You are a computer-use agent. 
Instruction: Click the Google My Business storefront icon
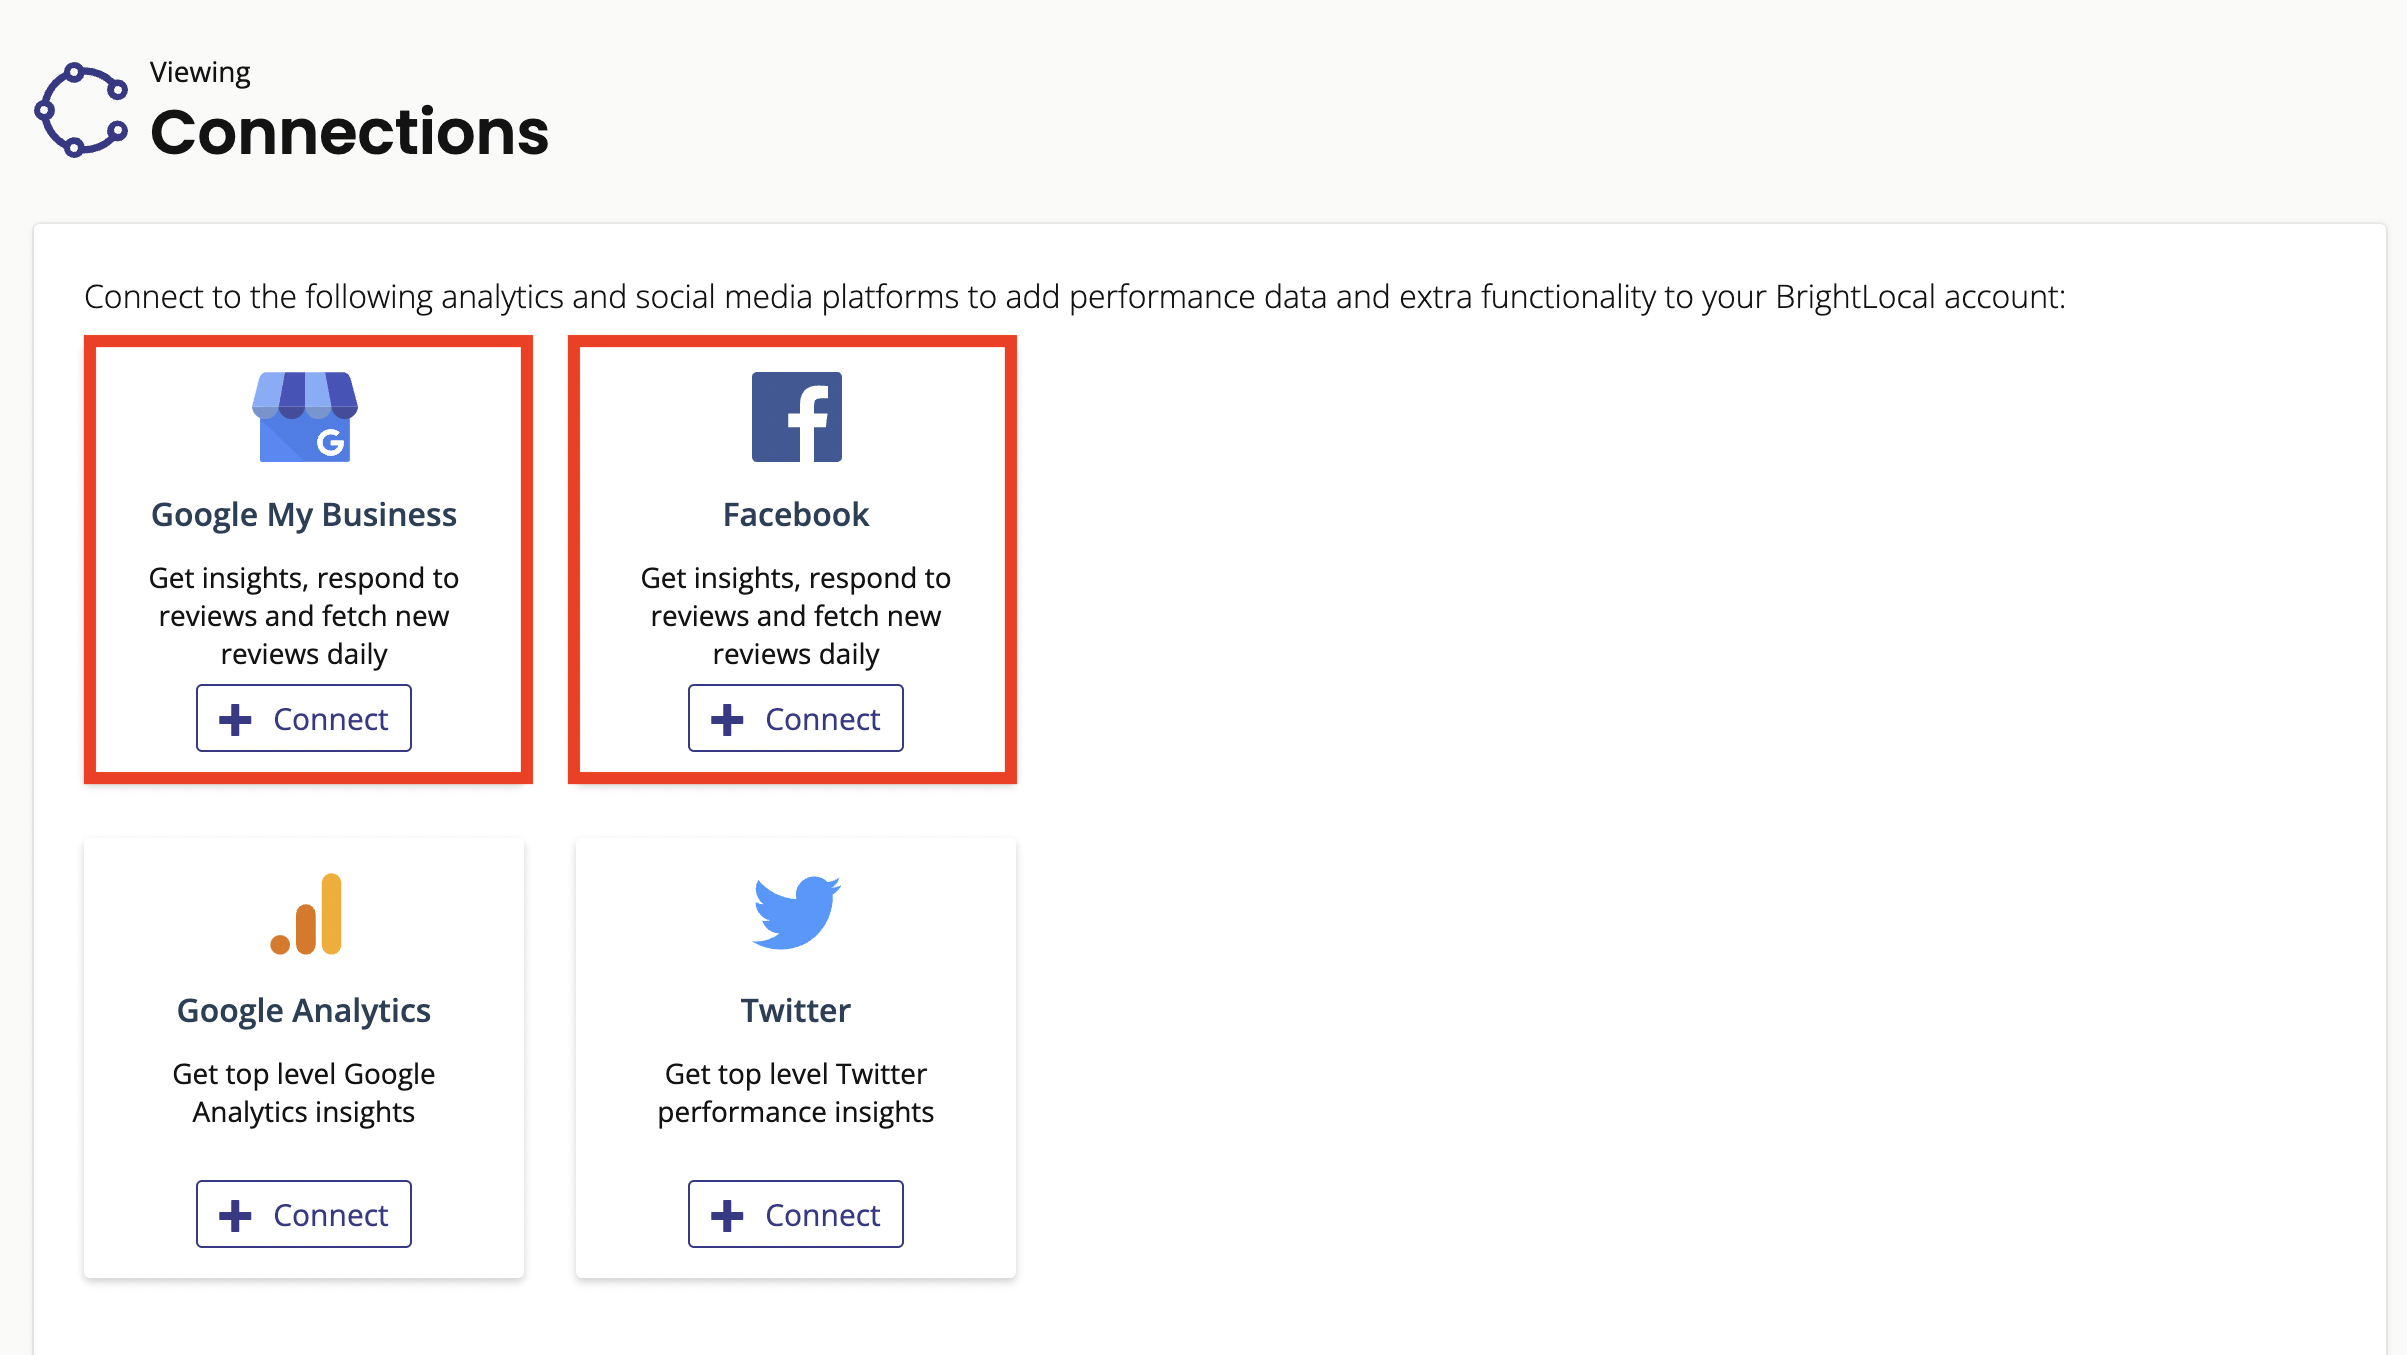304,417
